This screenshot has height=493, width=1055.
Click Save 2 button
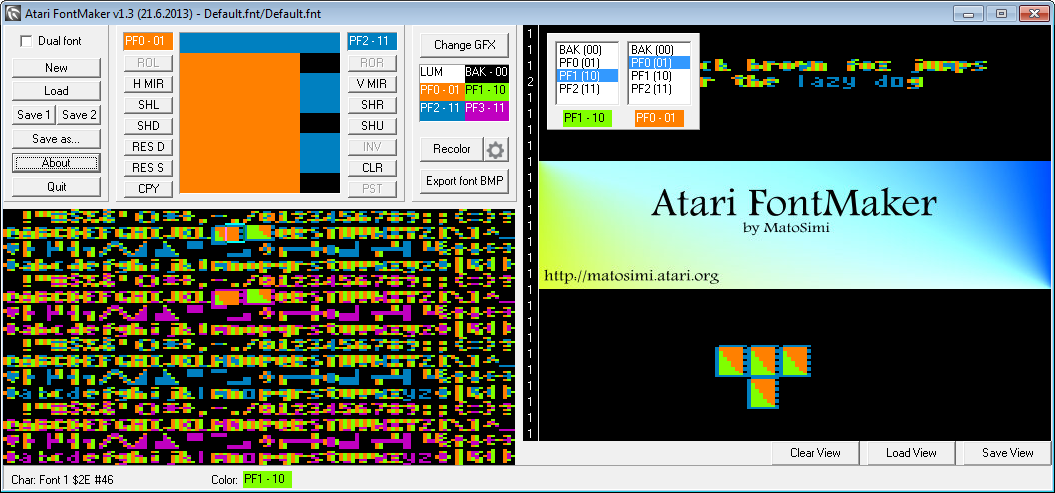click(79, 115)
